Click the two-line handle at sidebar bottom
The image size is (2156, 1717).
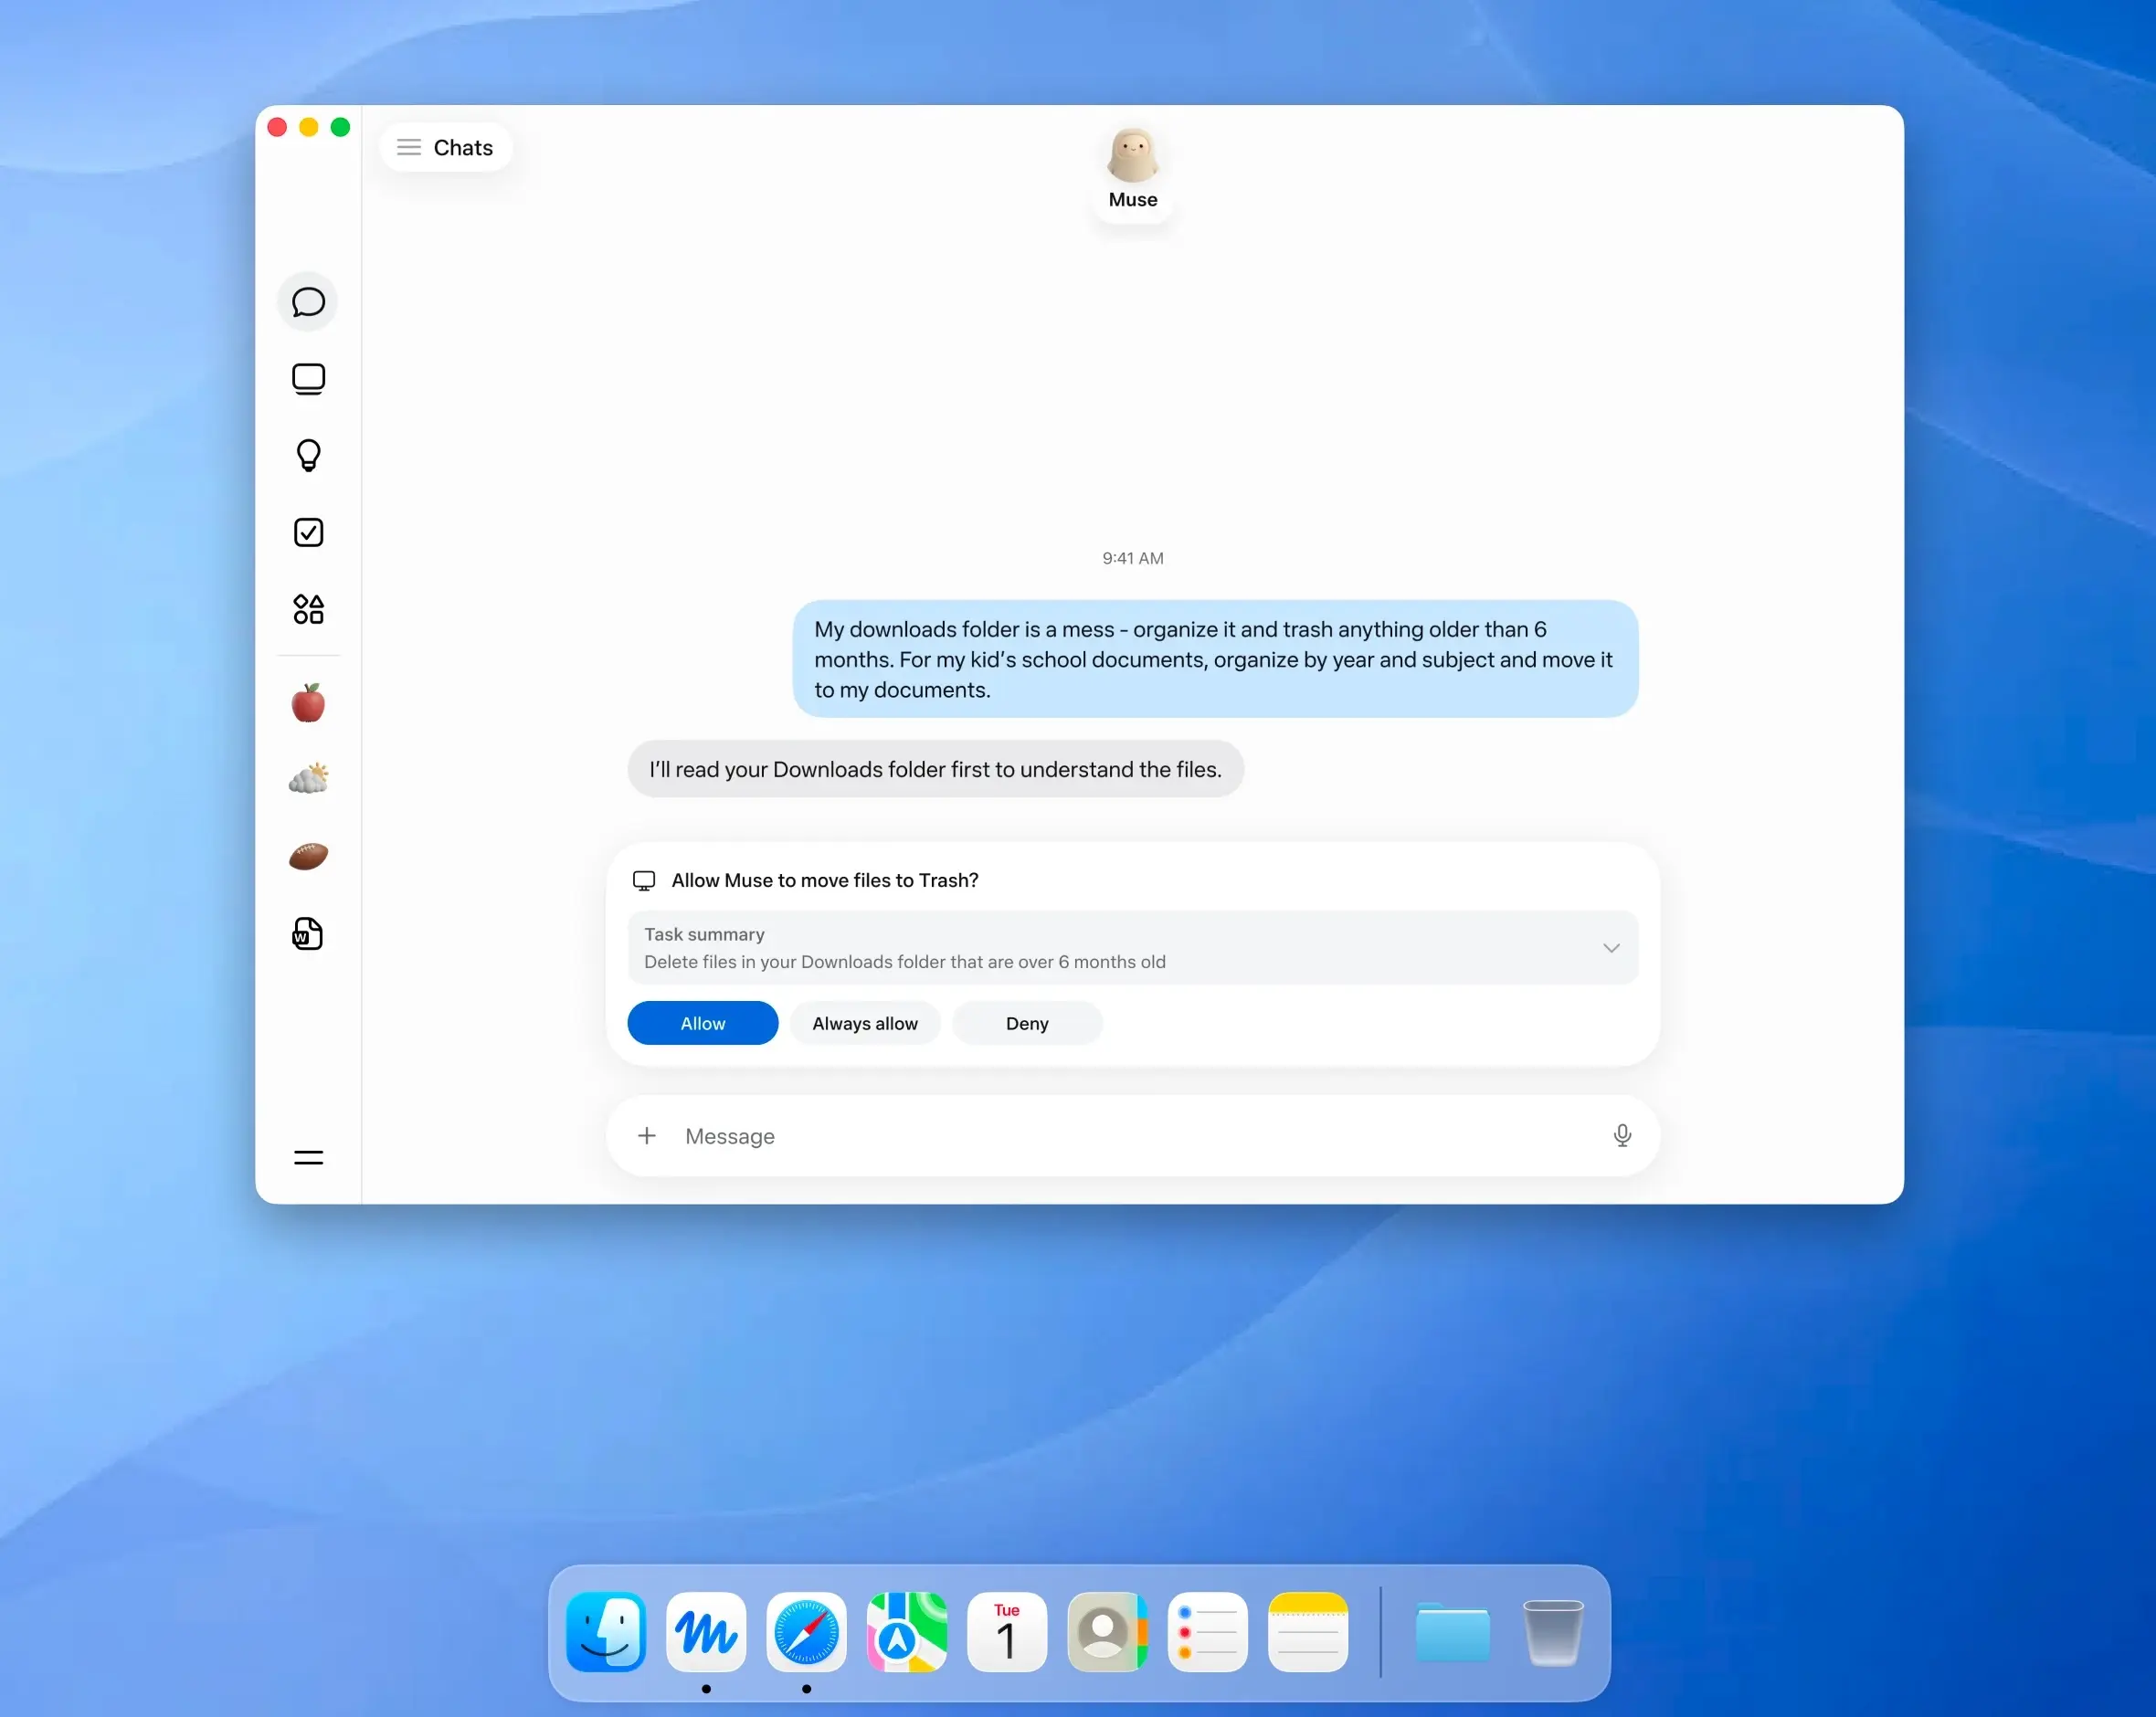click(x=308, y=1158)
